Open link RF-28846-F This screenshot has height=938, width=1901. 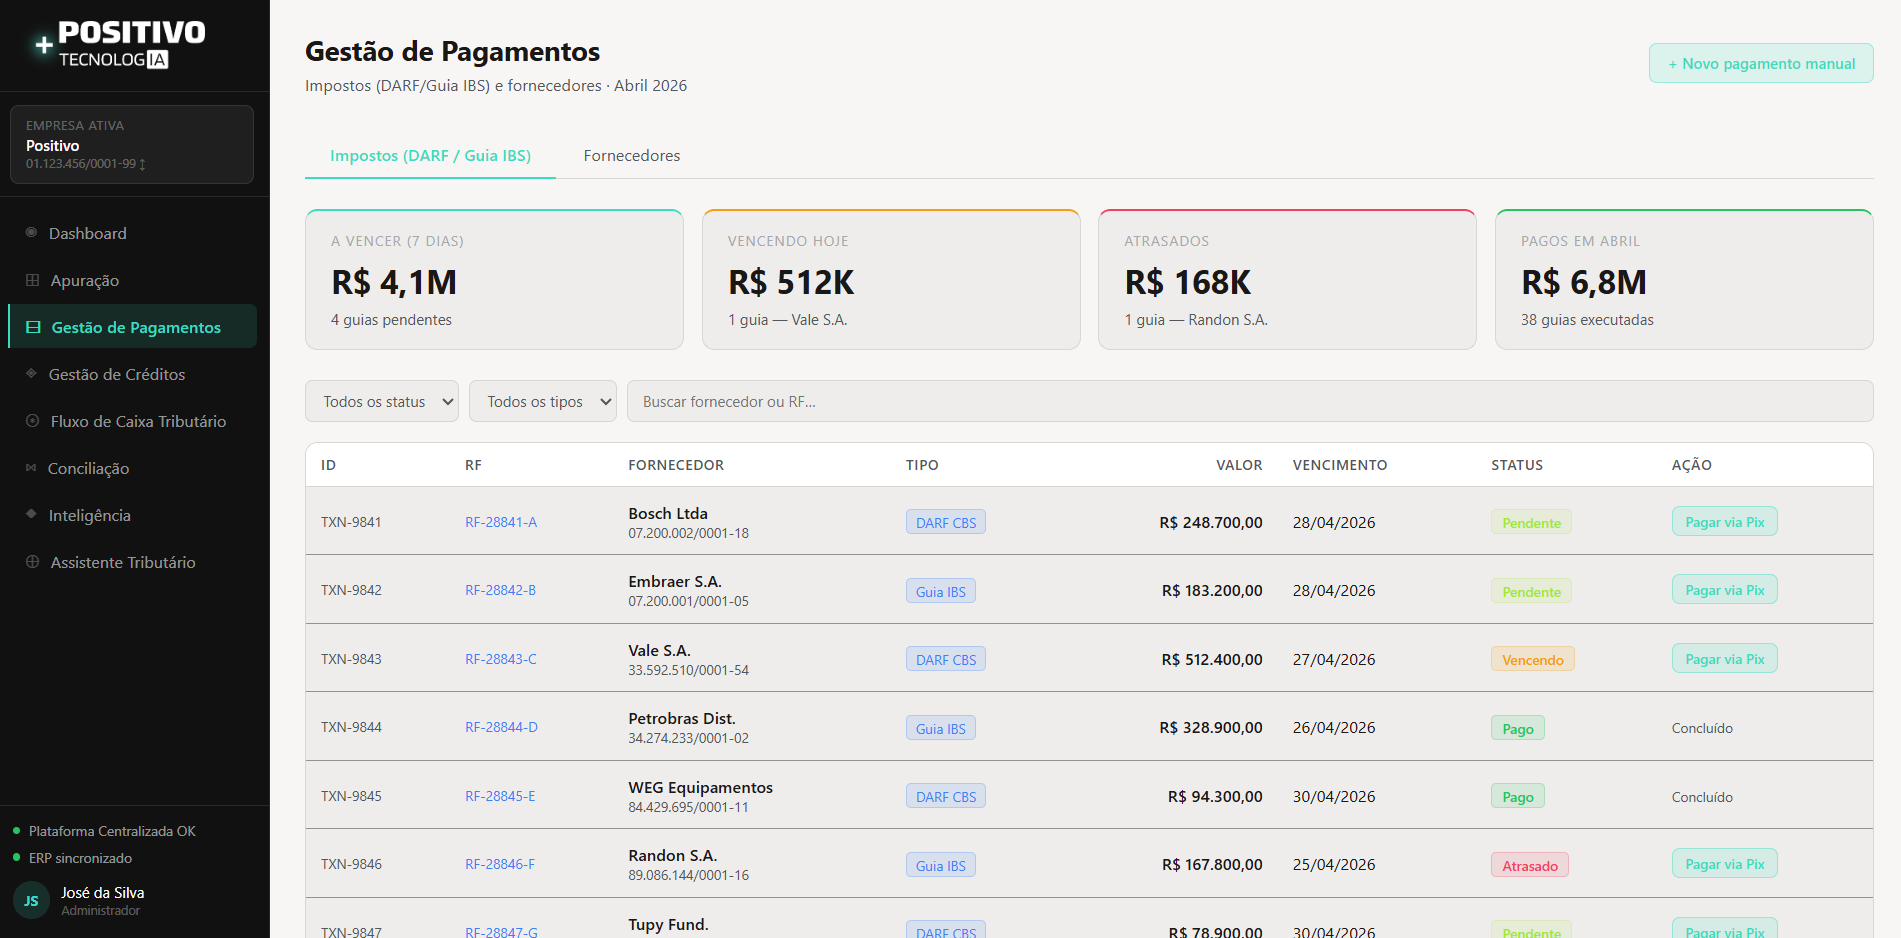coord(500,864)
